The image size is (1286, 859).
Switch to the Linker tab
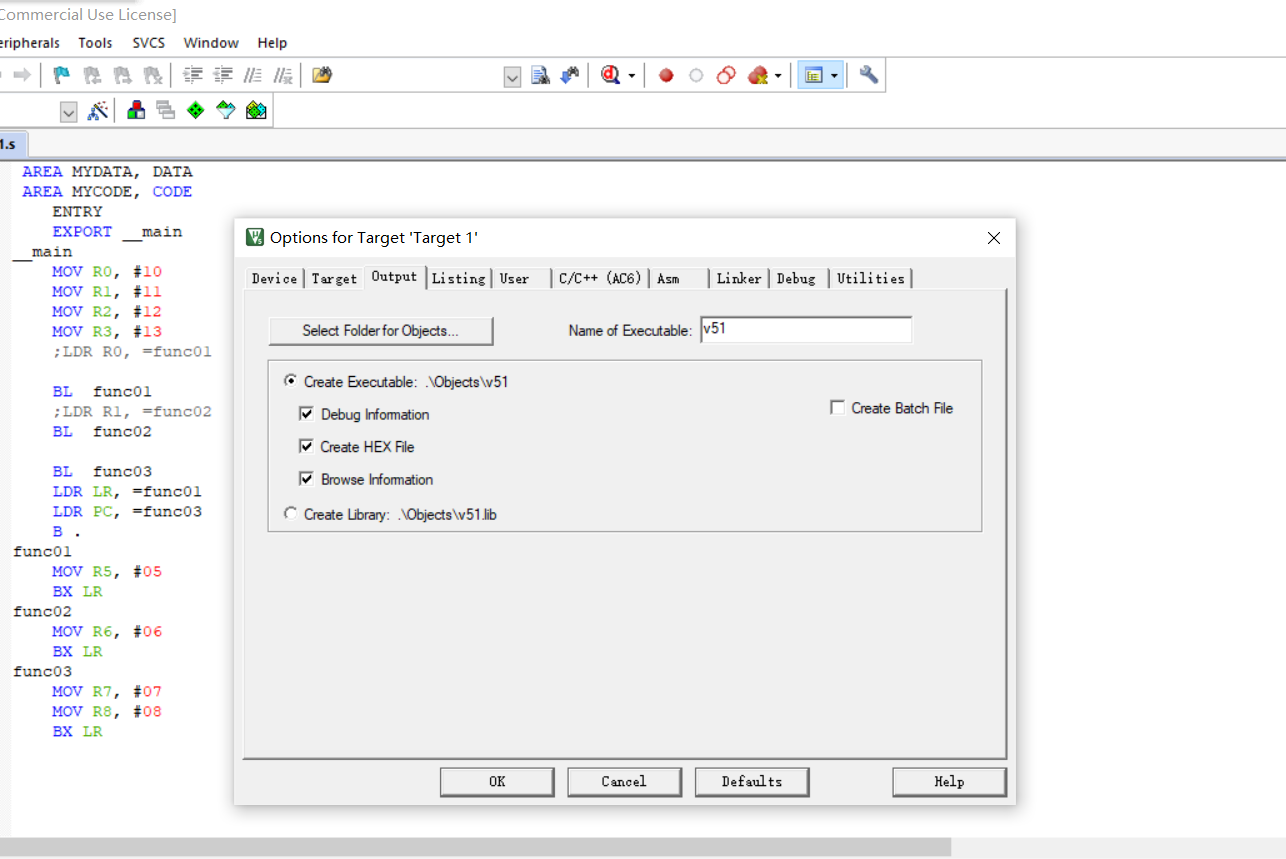click(x=739, y=279)
